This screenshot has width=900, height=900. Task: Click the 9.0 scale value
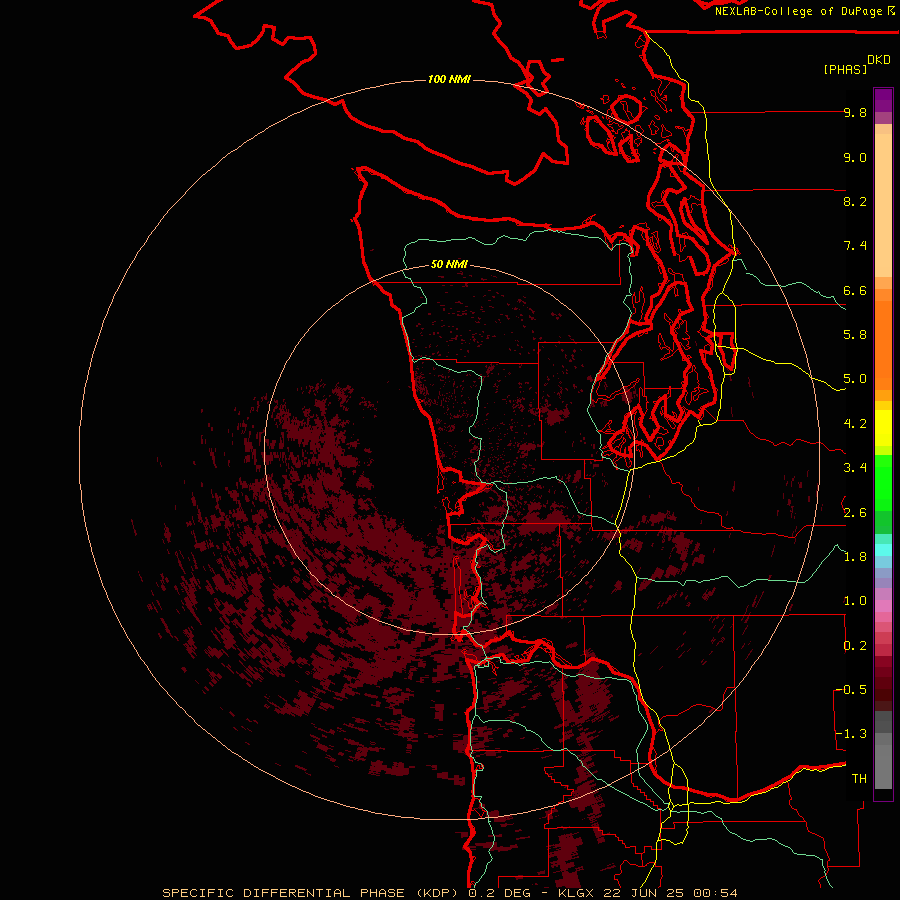[855, 157]
